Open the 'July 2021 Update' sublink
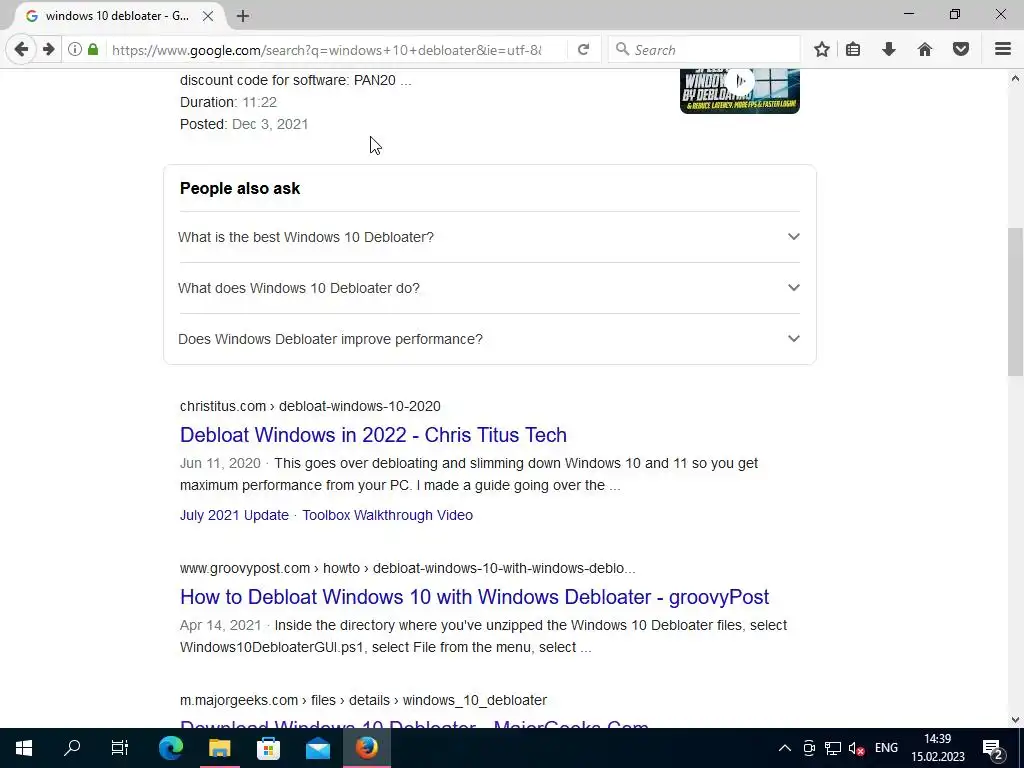Screen dimensions: 1024x768 point(234,515)
